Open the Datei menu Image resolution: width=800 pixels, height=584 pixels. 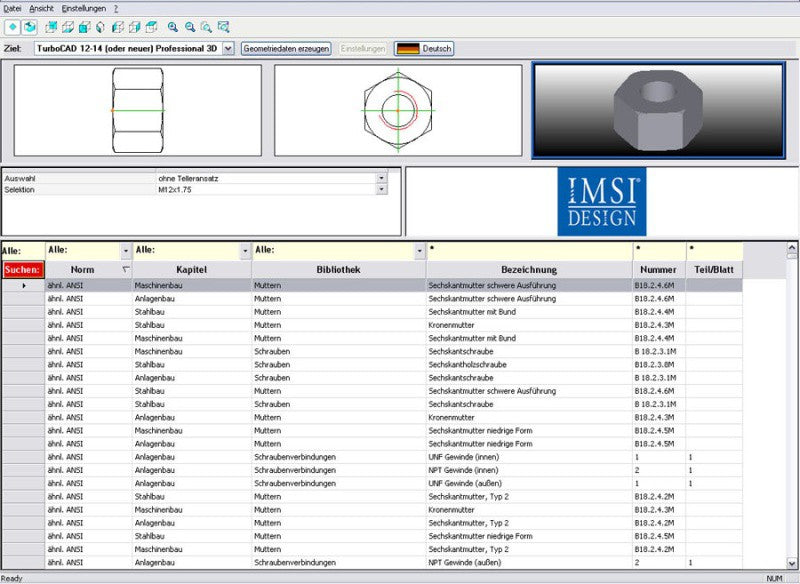coord(12,9)
